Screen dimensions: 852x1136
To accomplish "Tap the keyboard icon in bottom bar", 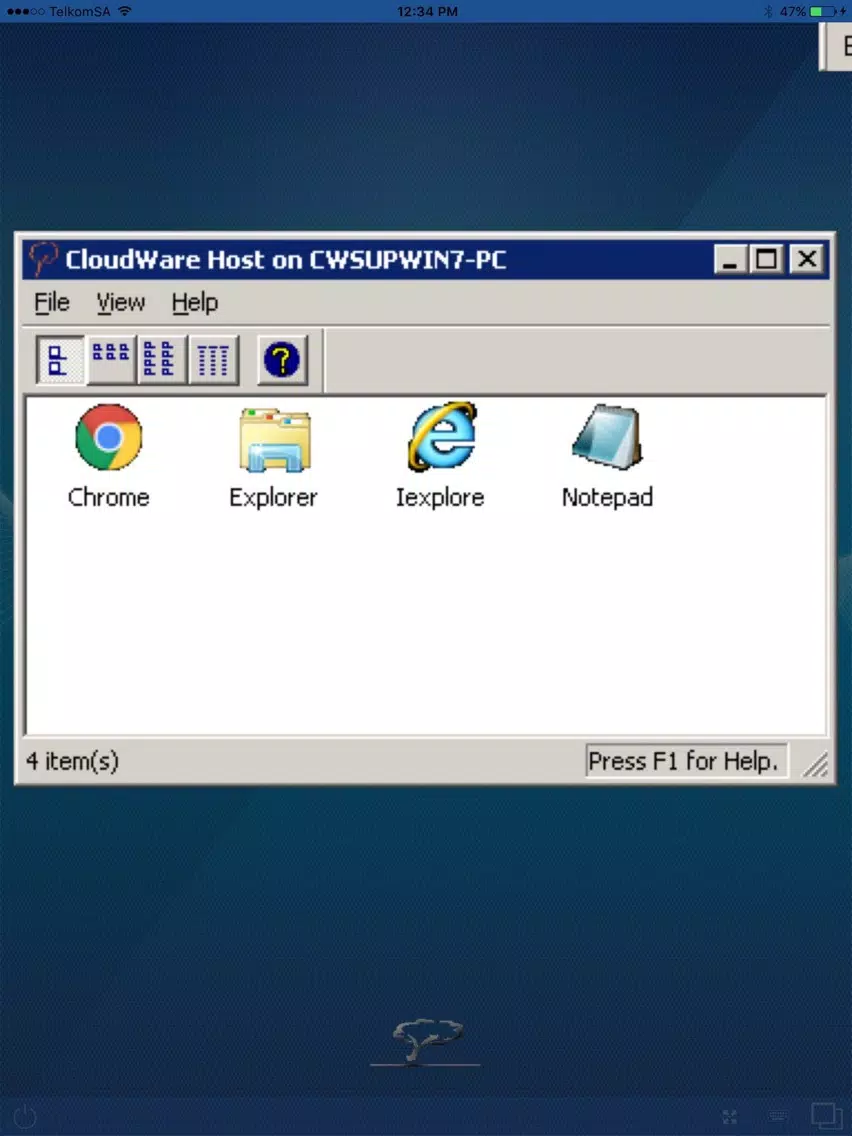I will pyautogui.click(x=778, y=1116).
